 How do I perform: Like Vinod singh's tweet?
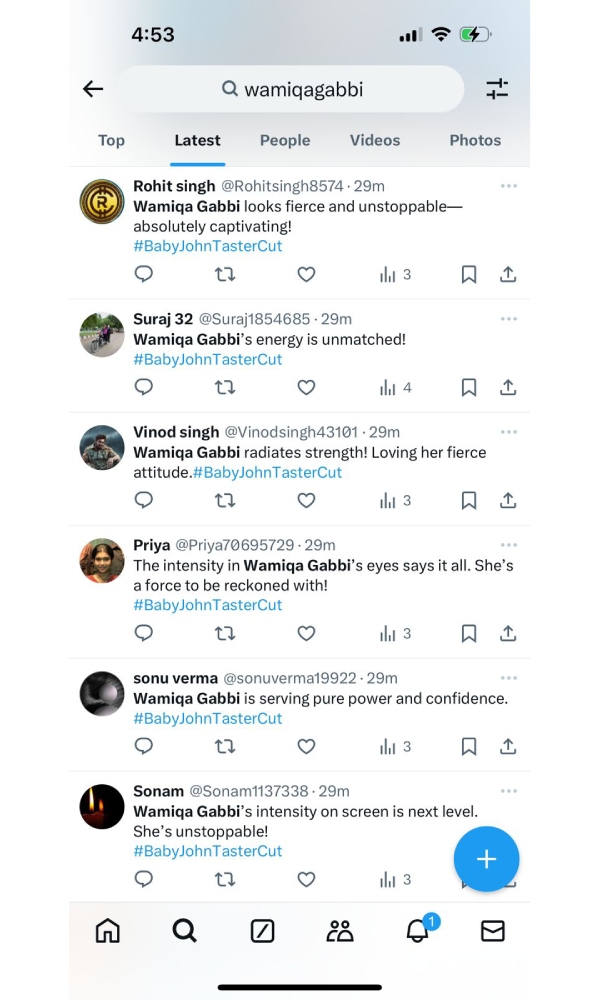coord(307,500)
